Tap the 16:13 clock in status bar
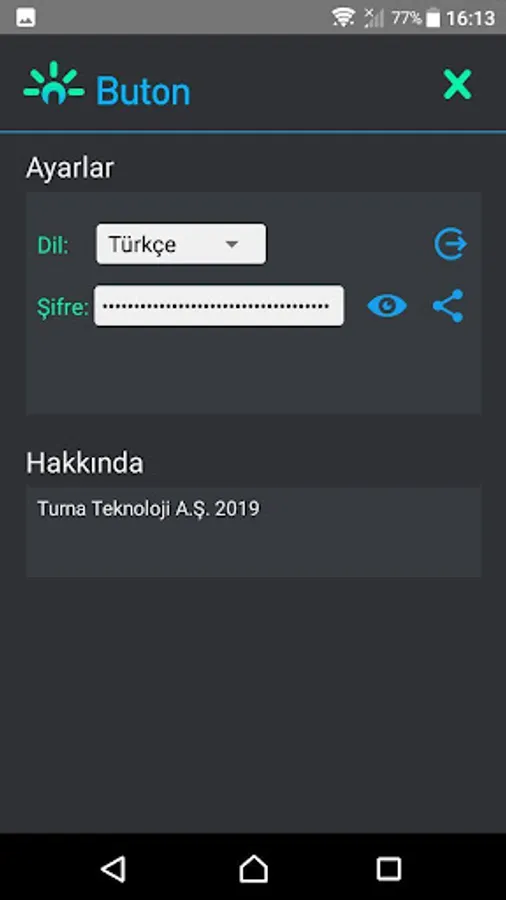The height and width of the screenshot is (900, 506). pos(470,18)
